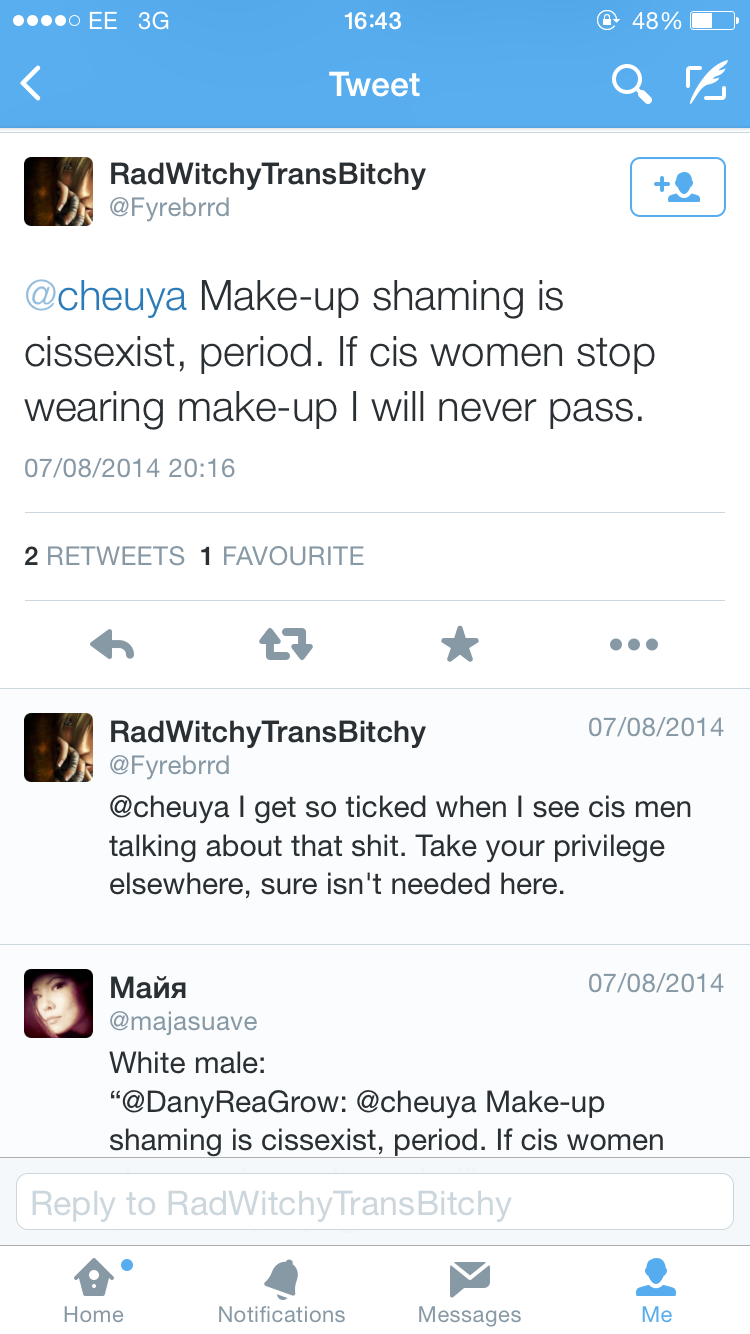This screenshot has height=1334, width=750.
Task: Open search with magnifying glass icon
Action: [631, 84]
